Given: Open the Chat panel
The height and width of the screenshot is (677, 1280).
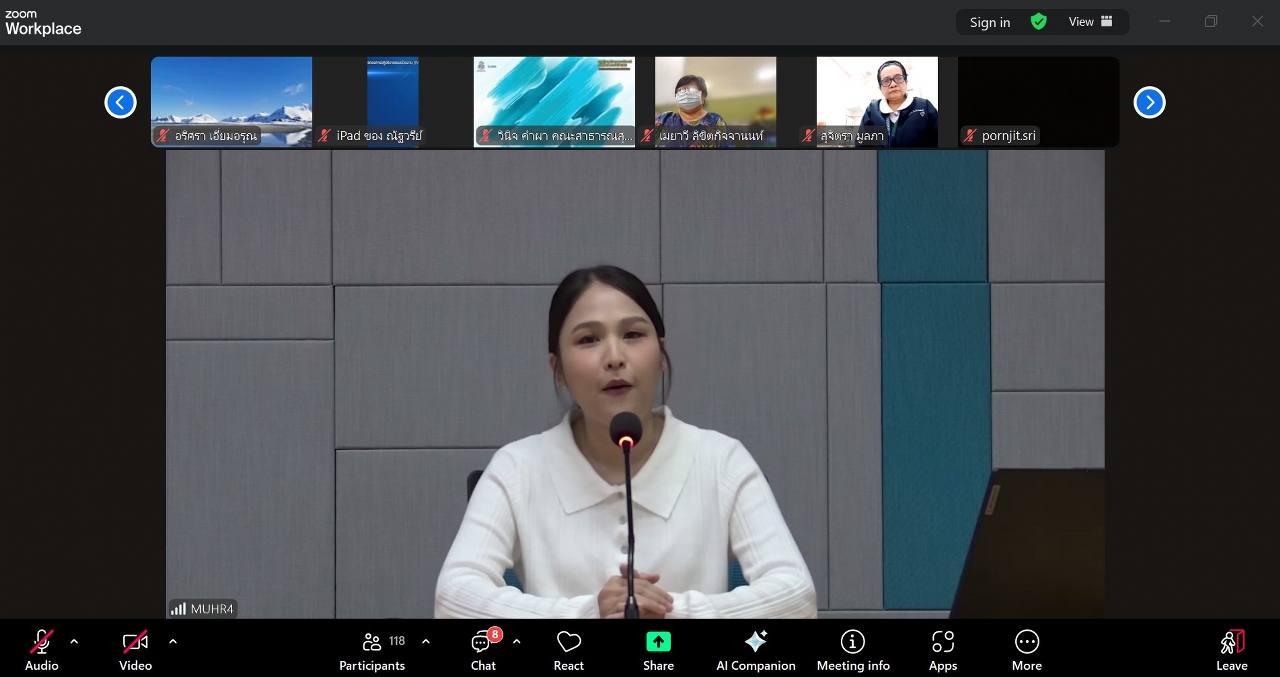Looking at the screenshot, I should [483, 650].
